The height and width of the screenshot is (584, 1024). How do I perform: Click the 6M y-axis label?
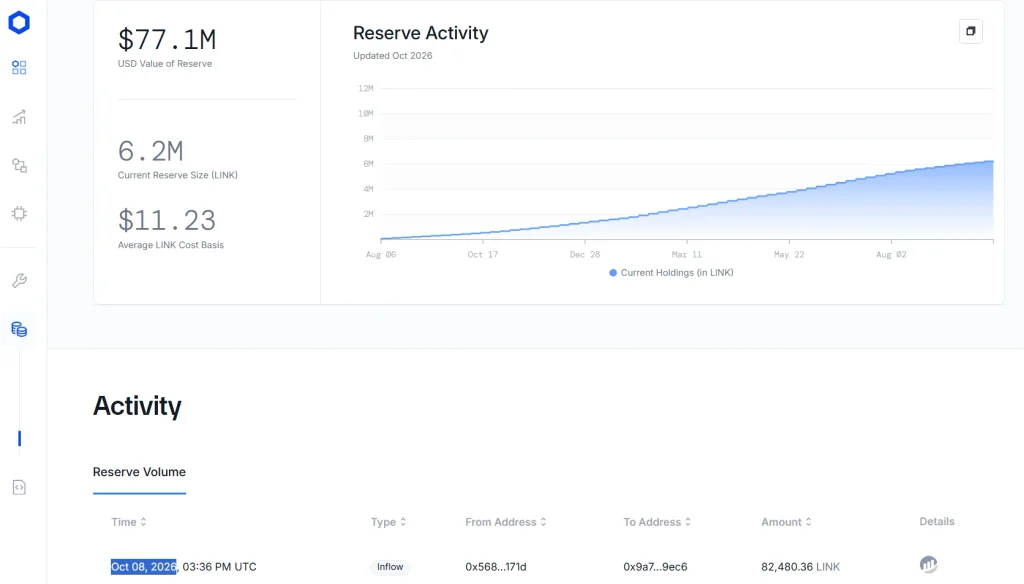click(x=368, y=164)
